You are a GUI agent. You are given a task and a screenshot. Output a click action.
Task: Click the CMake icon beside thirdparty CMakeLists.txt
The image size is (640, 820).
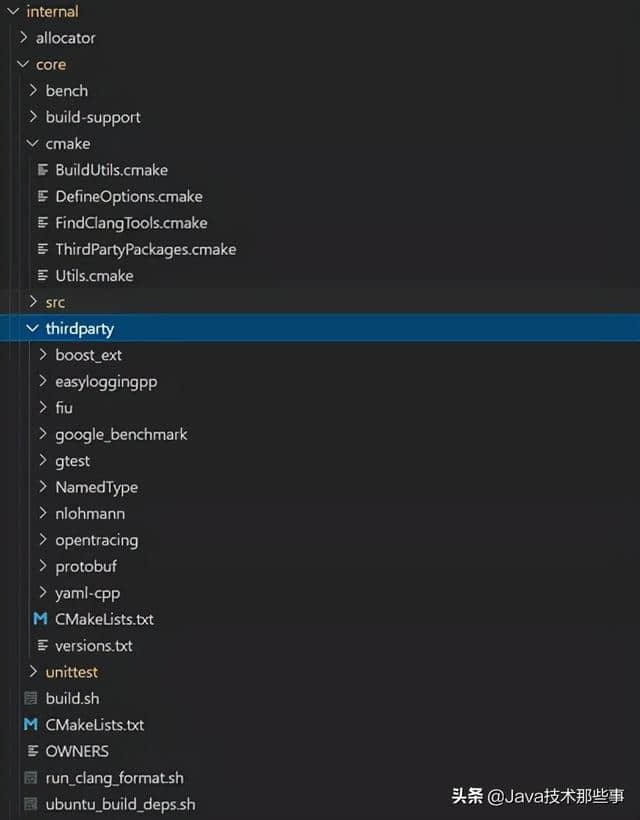click(41, 619)
